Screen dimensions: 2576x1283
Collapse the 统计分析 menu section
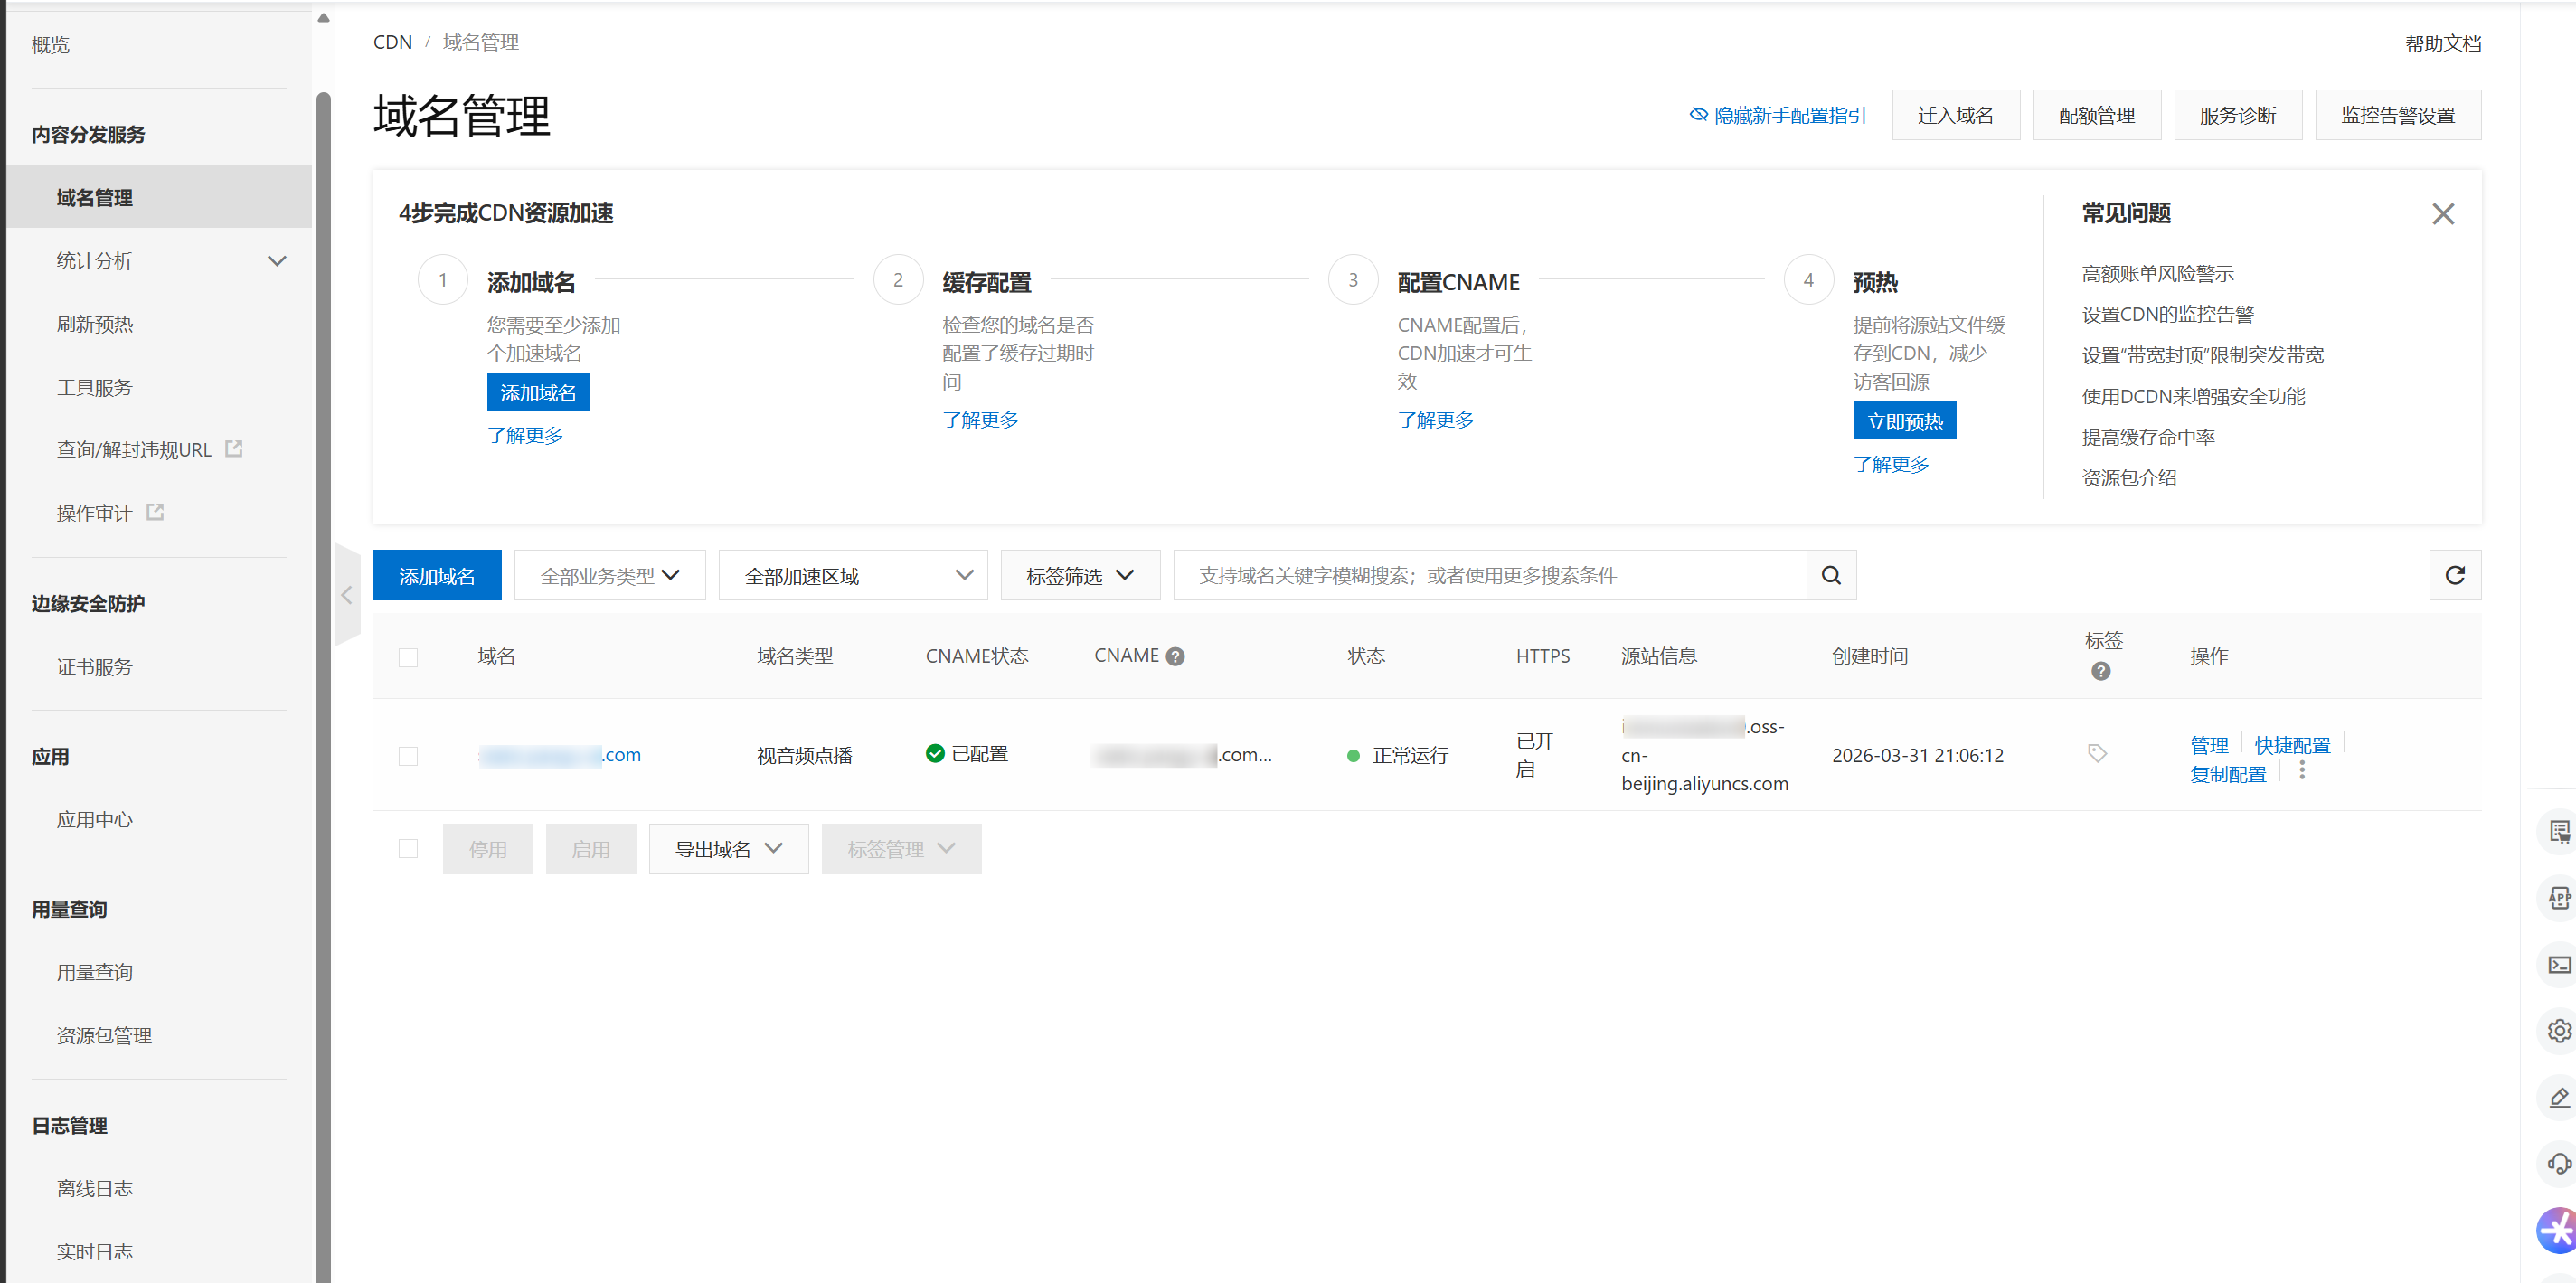tap(278, 260)
